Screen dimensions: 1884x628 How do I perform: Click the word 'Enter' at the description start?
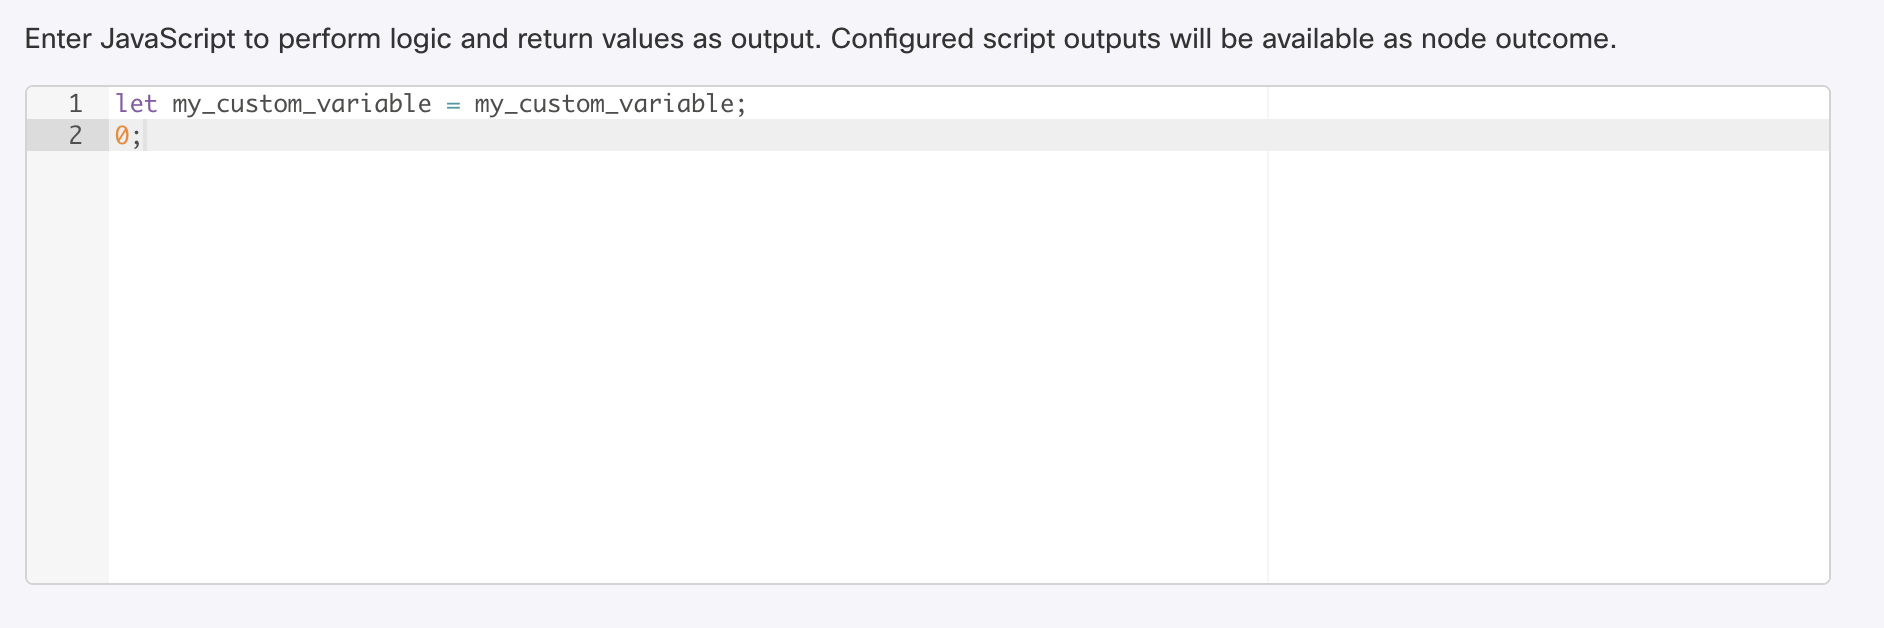pos(58,39)
